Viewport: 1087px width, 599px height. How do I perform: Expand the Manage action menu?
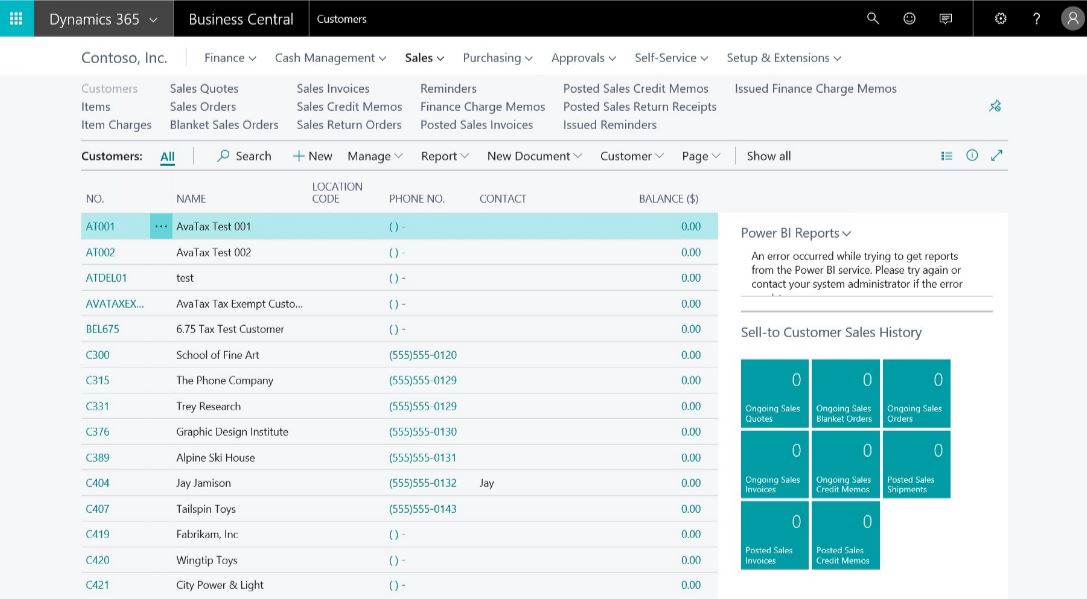tap(375, 157)
